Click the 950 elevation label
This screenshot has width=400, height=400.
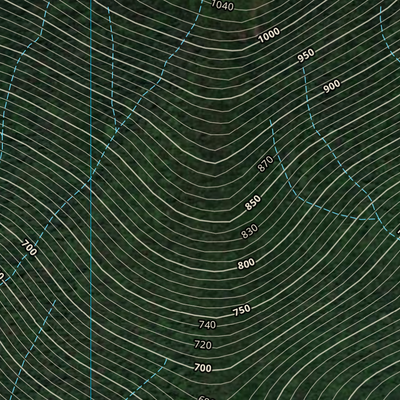click(x=306, y=56)
